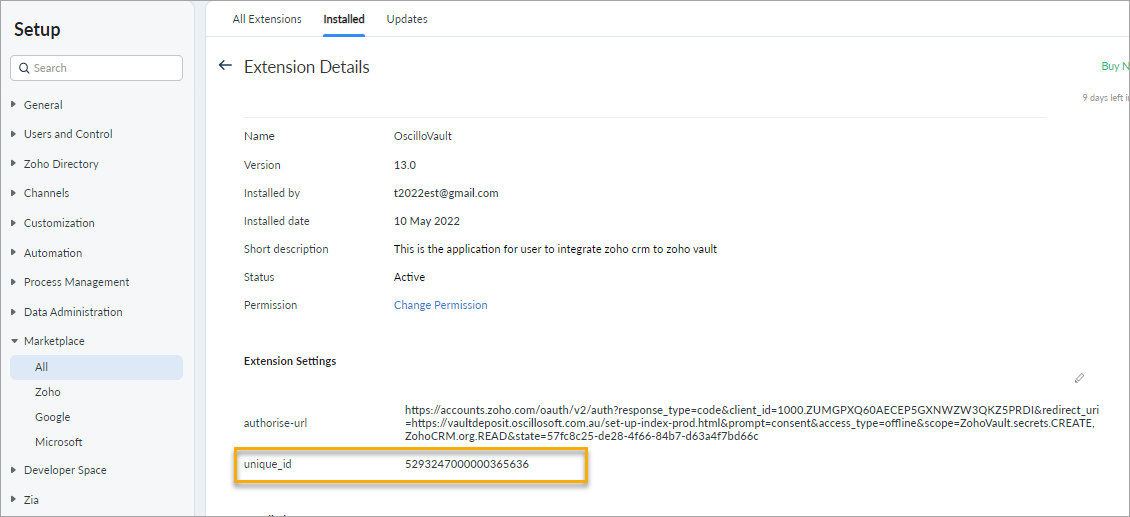The height and width of the screenshot is (517, 1130).
Task: Click the version value 13.0
Action: click(405, 165)
